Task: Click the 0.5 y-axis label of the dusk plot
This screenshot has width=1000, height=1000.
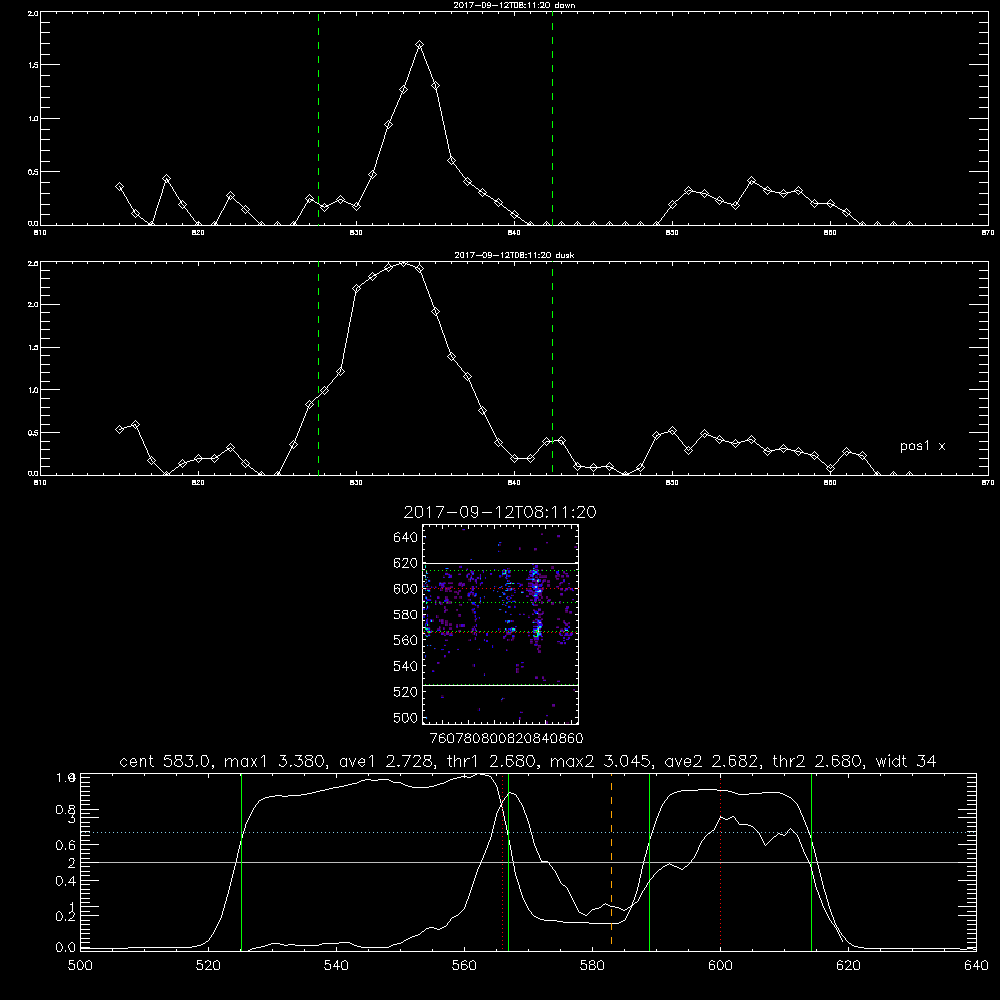Action: [34, 432]
